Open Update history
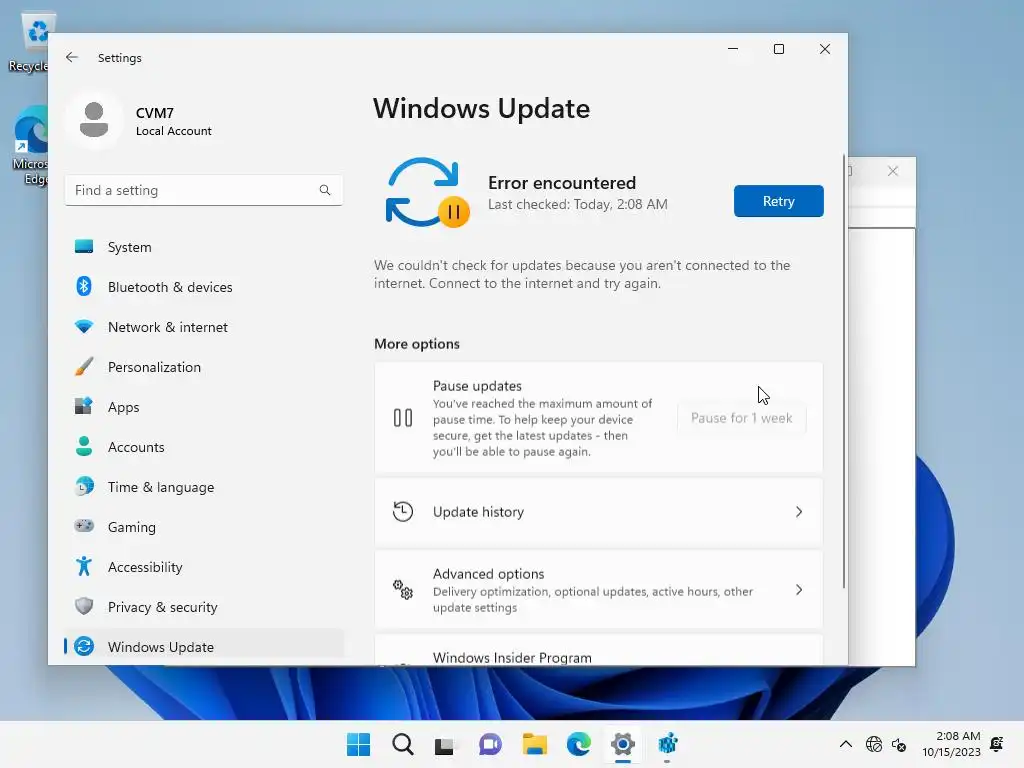The height and width of the screenshot is (768, 1024). coord(598,511)
